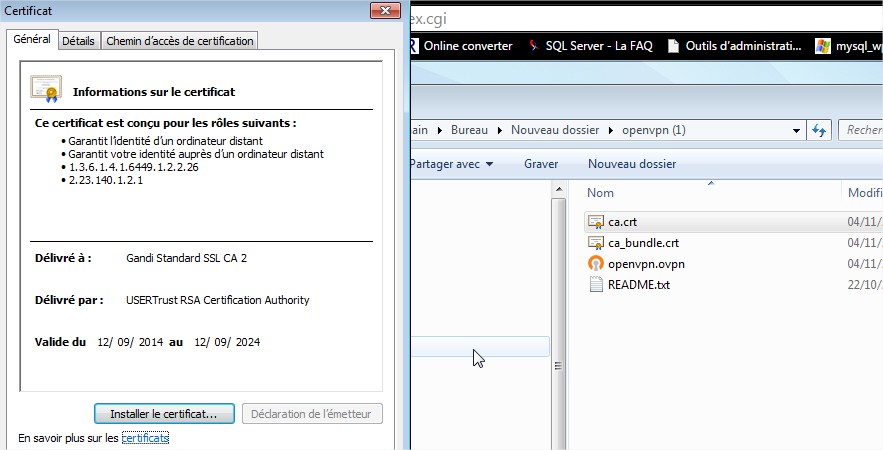The image size is (883, 450).
Task: Expand the arrow after Nouveau dossier in breadcrumb
Action: click(610, 131)
